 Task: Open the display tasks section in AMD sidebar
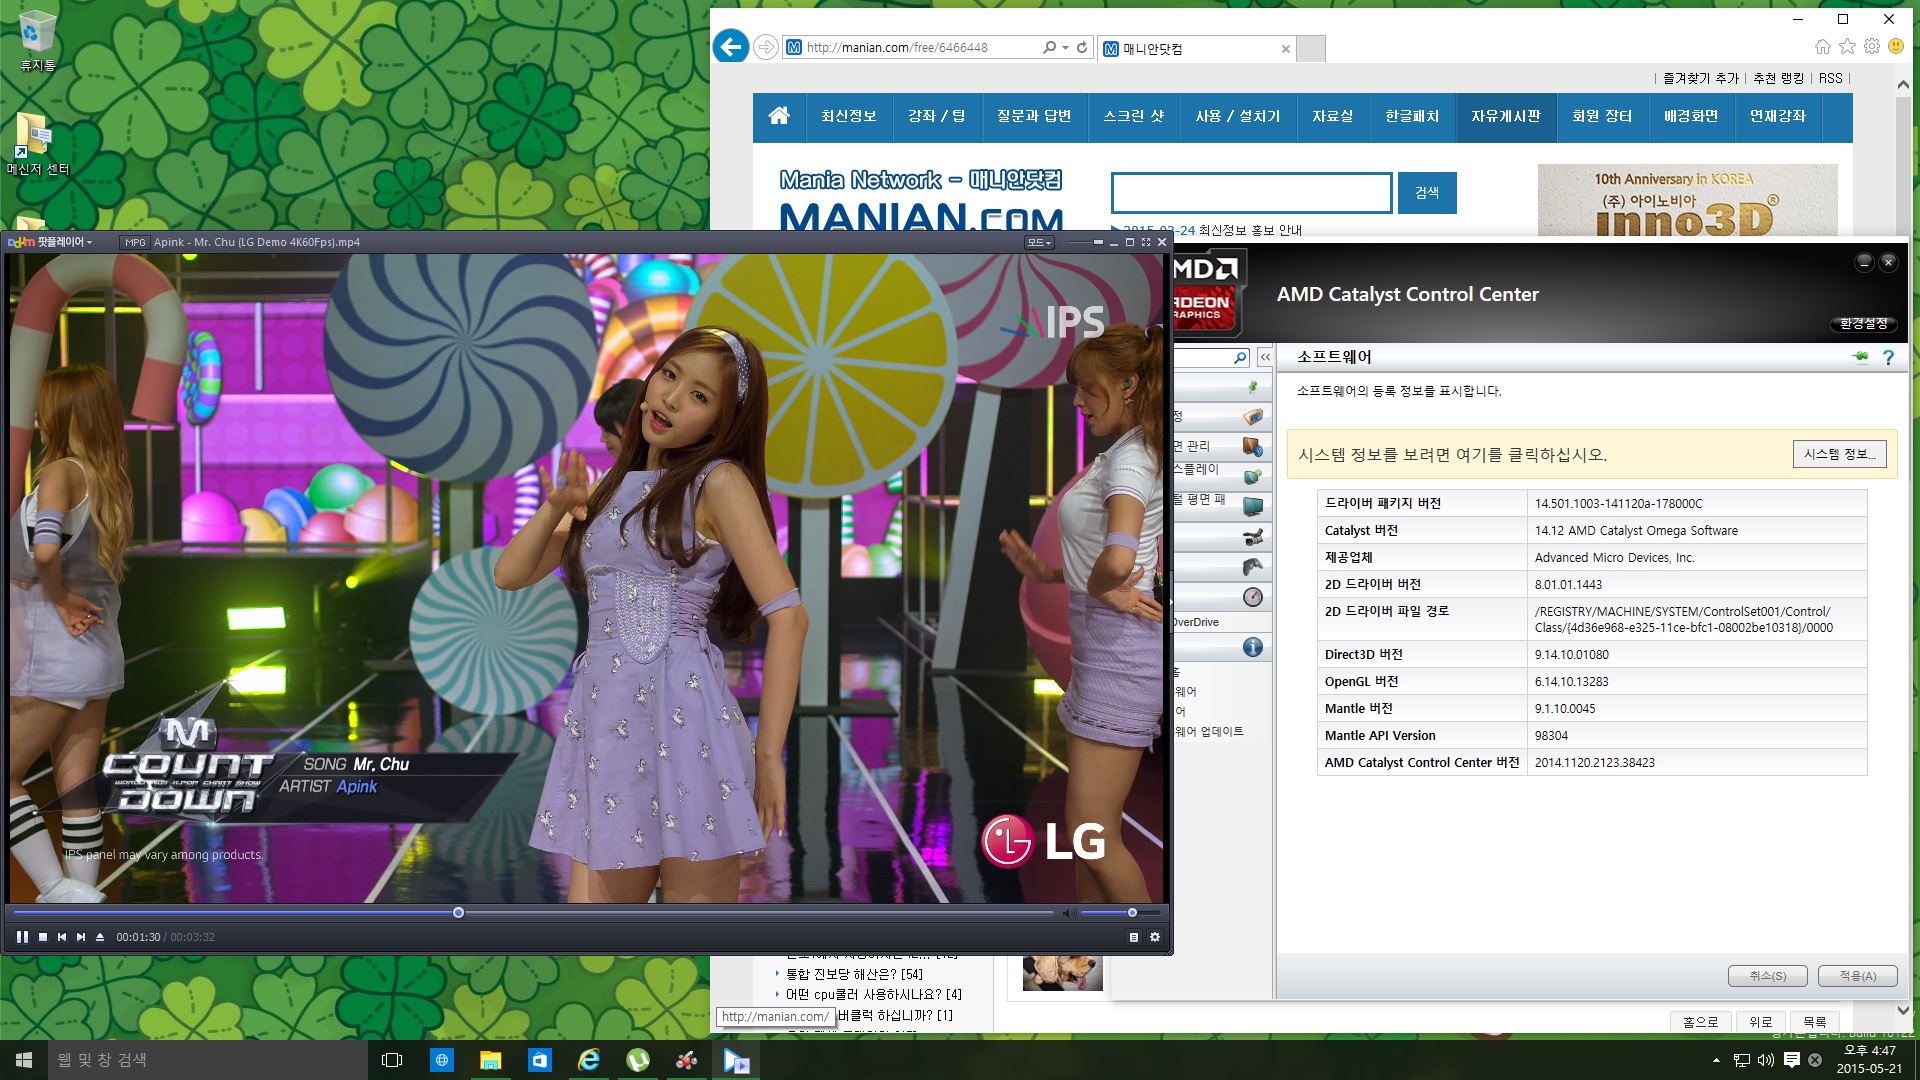tap(1252, 476)
